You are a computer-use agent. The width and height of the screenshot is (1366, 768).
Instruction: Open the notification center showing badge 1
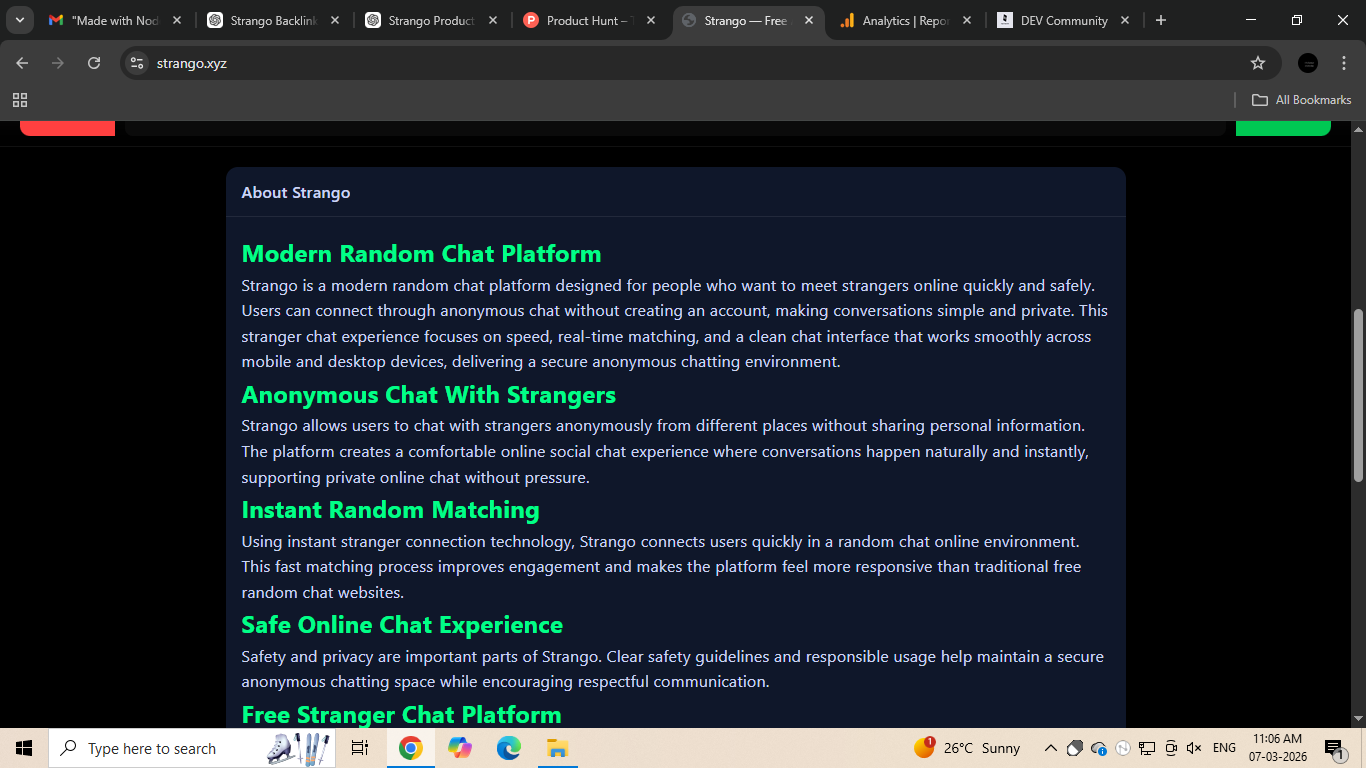(x=1334, y=748)
